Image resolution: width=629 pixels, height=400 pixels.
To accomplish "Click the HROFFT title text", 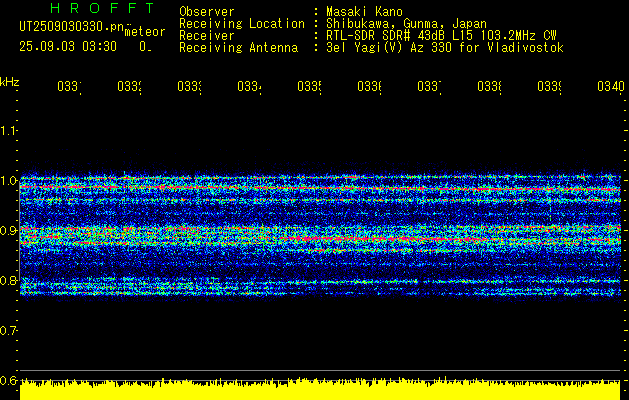I will coord(102,8).
